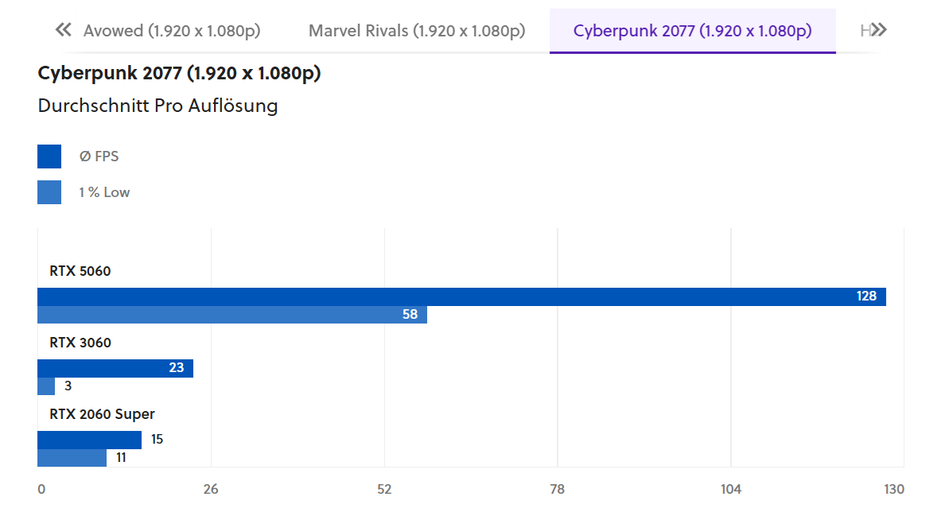
Task: Toggle the Ø FPS legend label
Action: coord(99,156)
